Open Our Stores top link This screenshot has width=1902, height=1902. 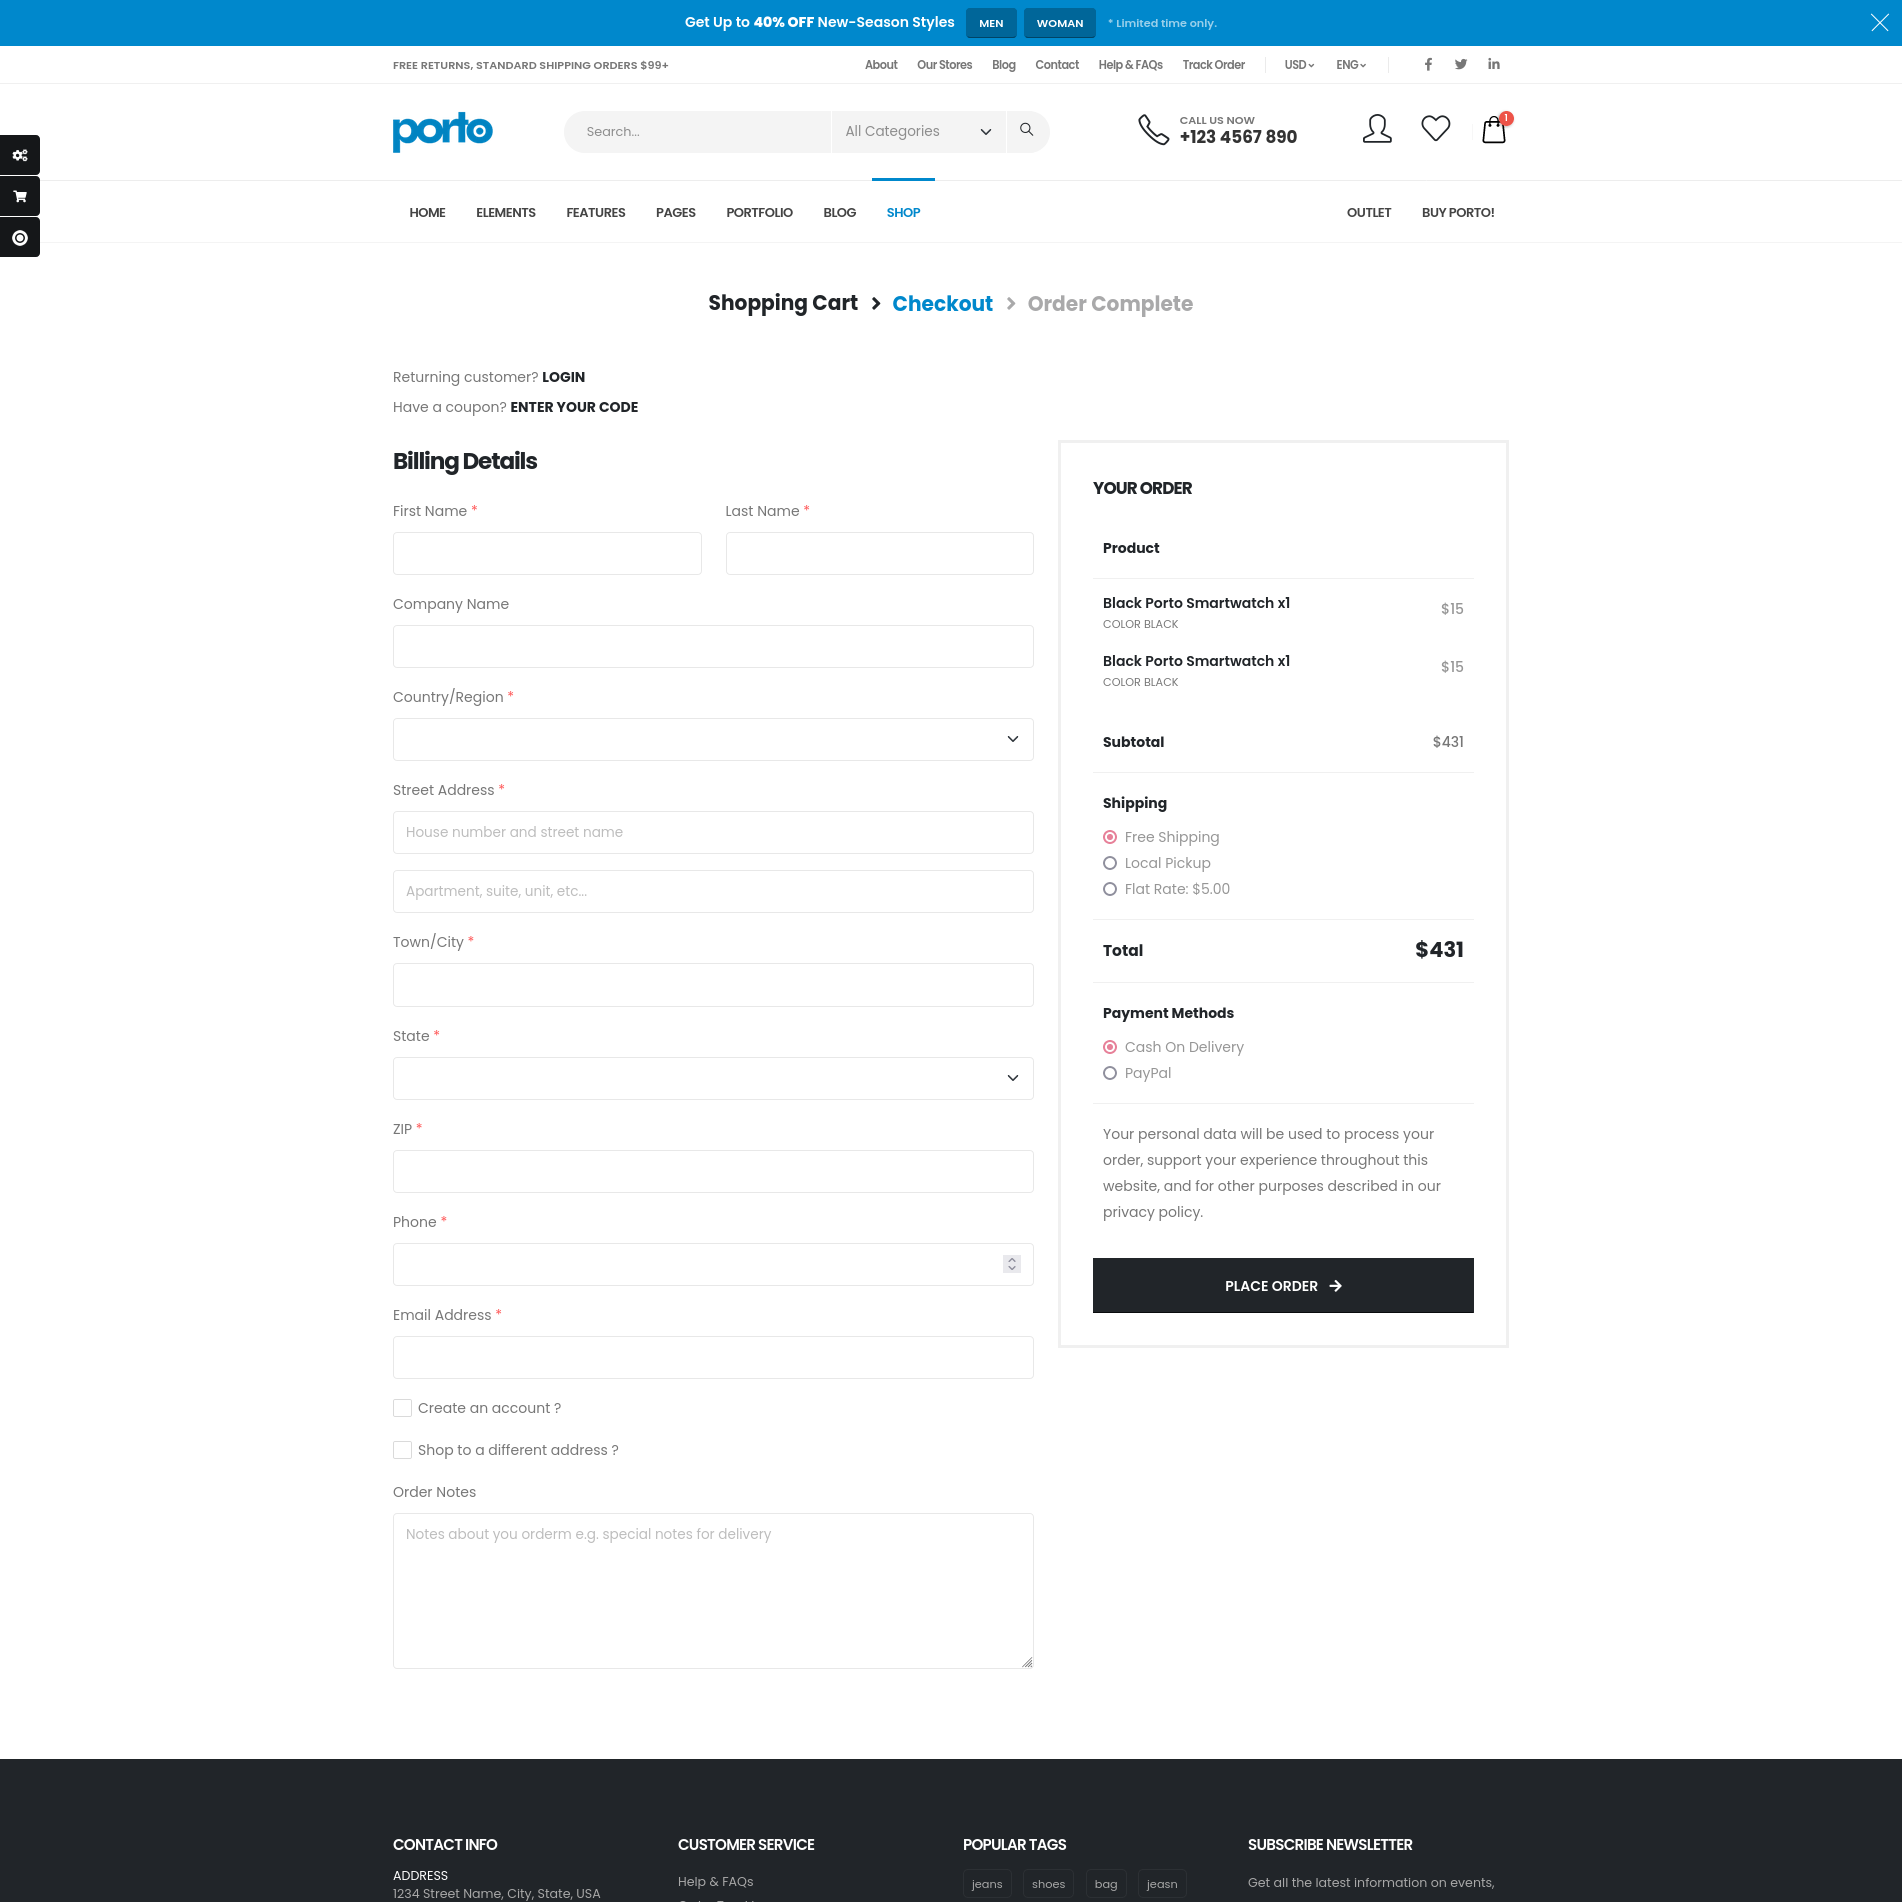[944, 65]
